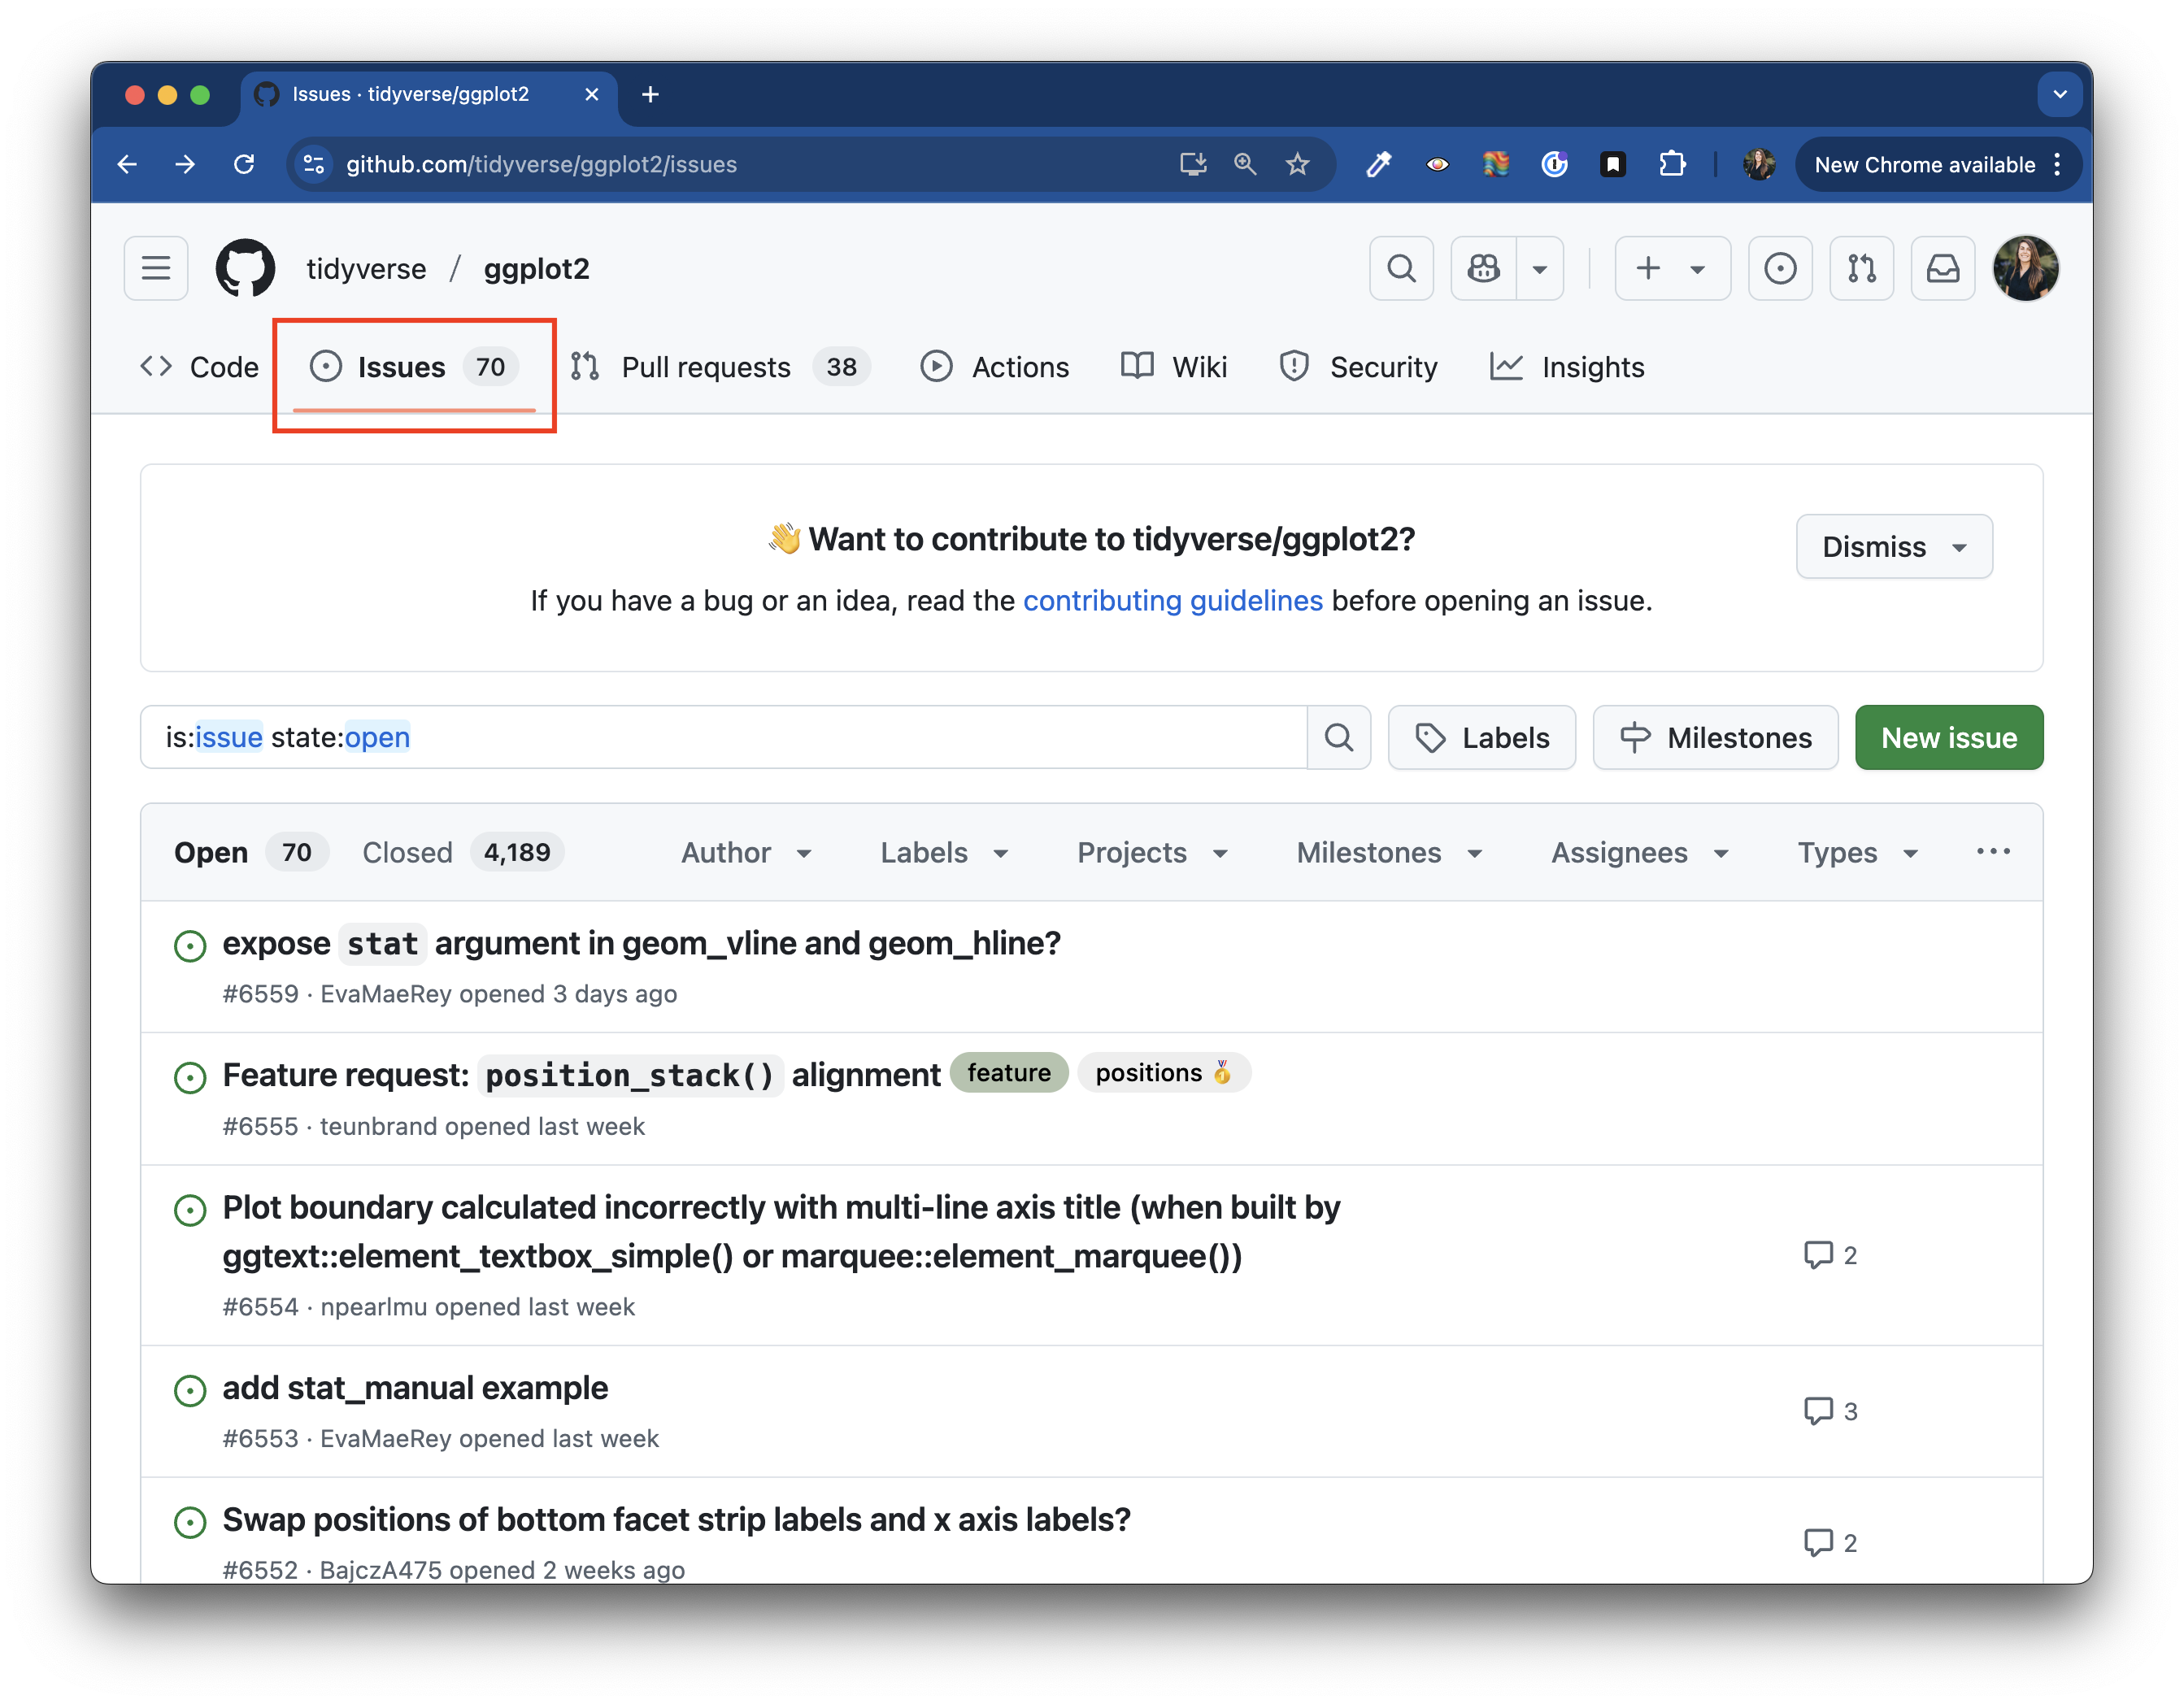Expand the Author filter dropdown
This screenshot has width=2184, height=1704.
point(746,852)
